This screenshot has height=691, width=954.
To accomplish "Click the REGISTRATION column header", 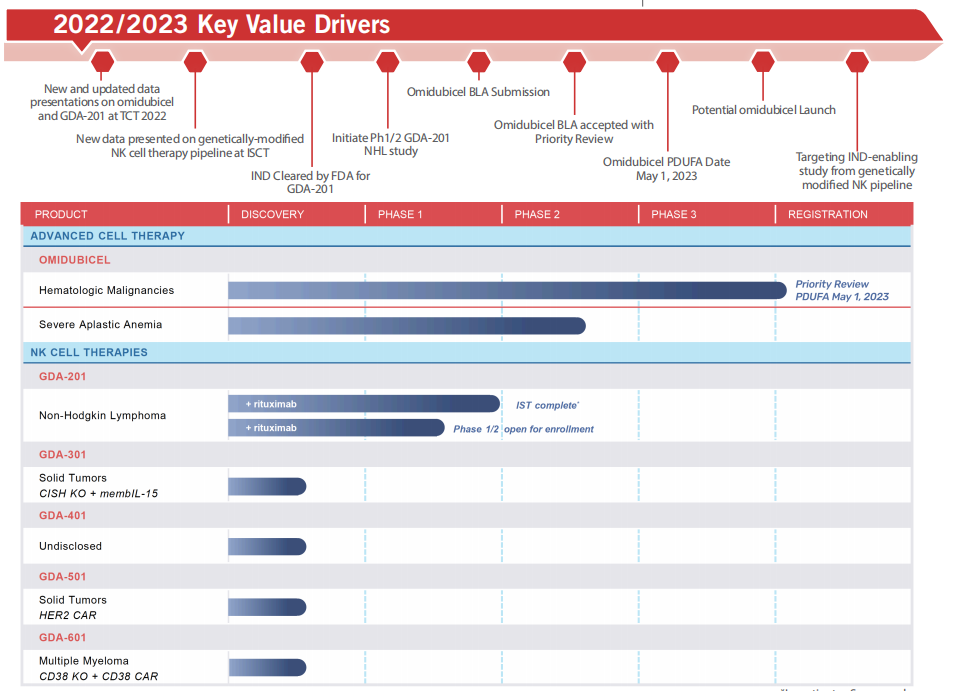I will [827, 214].
